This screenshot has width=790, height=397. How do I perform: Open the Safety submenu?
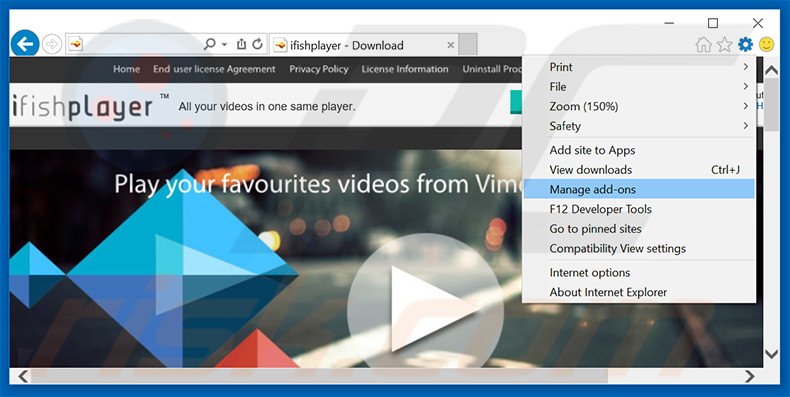[639, 126]
